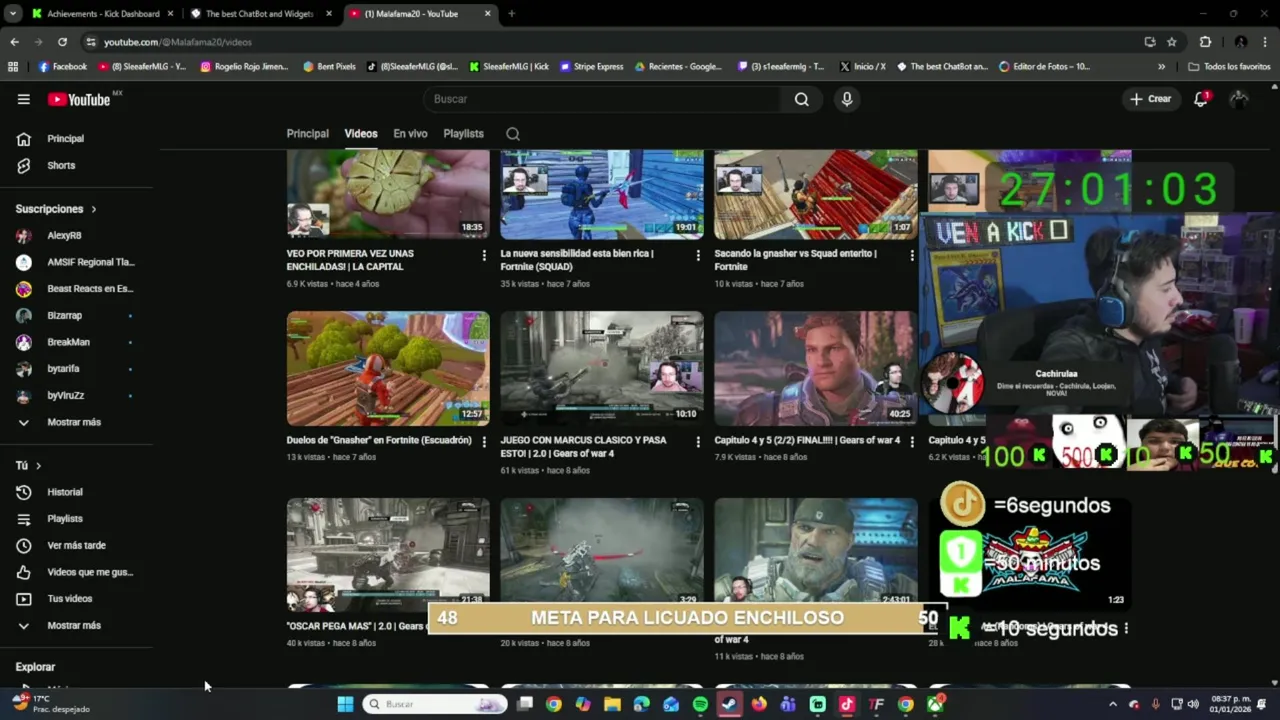This screenshot has height=720, width=1280.
Task: Search within the channel using magnifier icon
Action: (x=513, y=134)
